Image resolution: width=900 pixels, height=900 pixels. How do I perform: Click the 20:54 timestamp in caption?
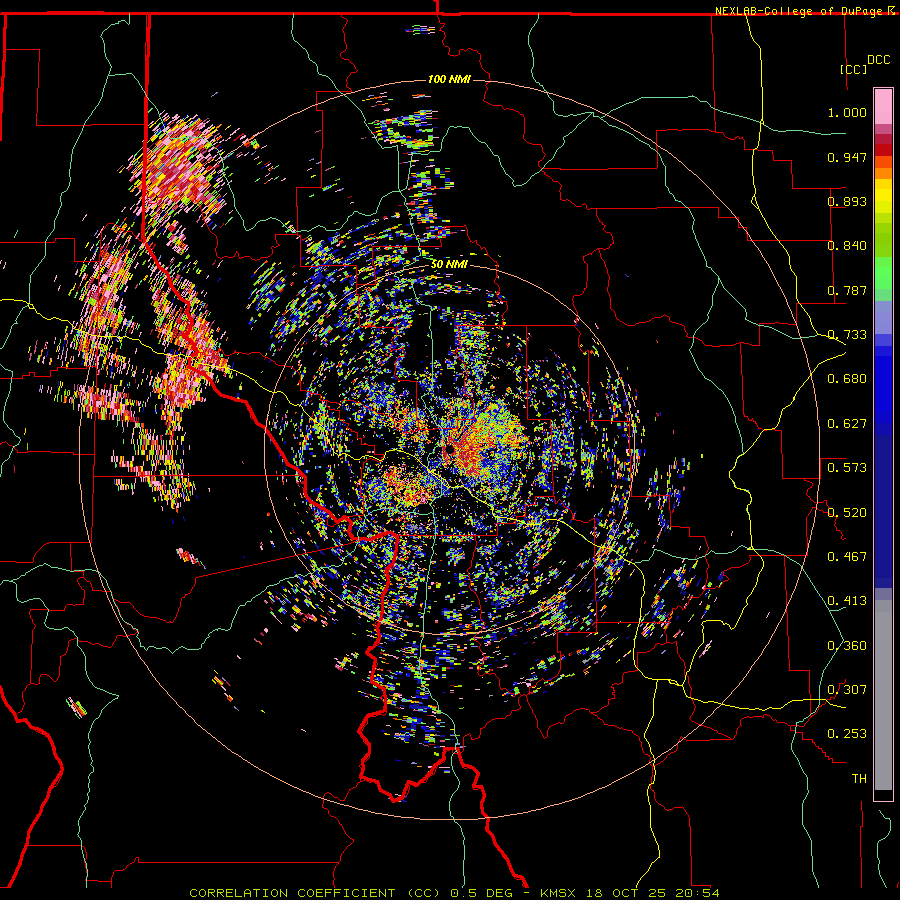pyautogui.click(x=699, y=893)
